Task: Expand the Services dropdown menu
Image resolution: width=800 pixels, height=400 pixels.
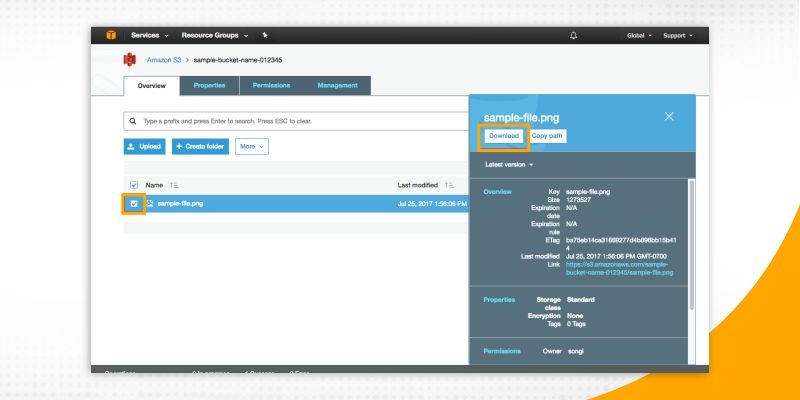Action: pos(149,35)
